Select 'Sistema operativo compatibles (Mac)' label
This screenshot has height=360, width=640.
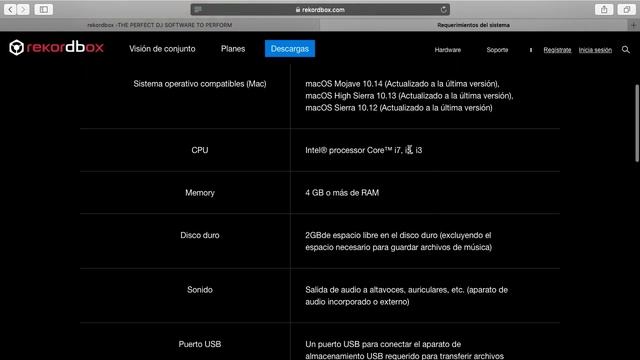200,84
